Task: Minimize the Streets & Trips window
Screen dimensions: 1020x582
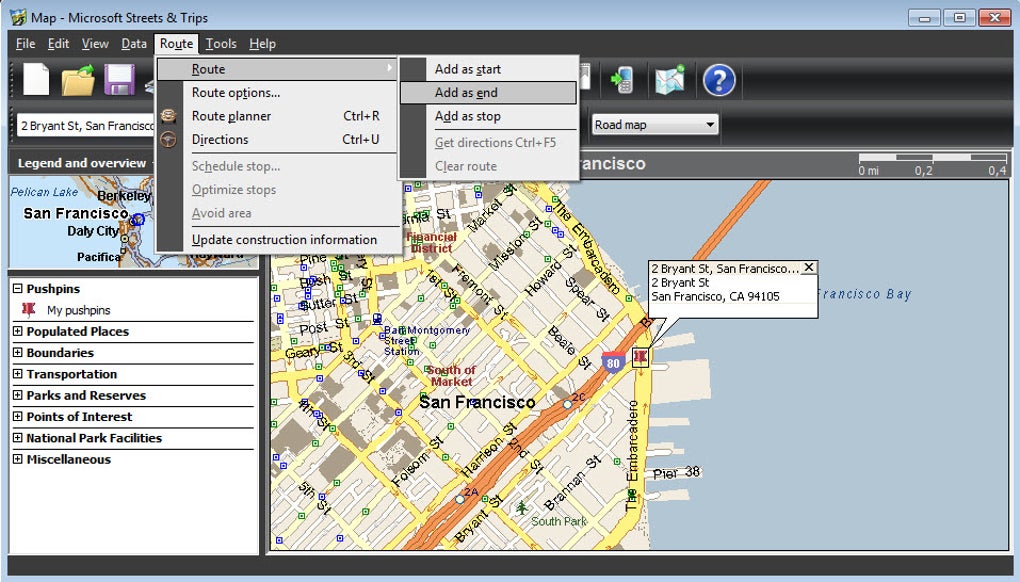Action: coord(924,18)
